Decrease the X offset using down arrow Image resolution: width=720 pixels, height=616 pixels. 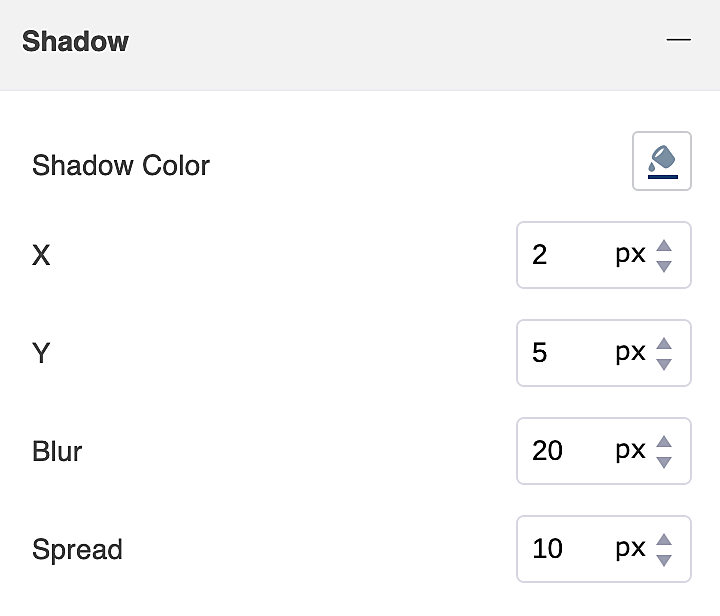pyautogui.click(x=664, y=266)
